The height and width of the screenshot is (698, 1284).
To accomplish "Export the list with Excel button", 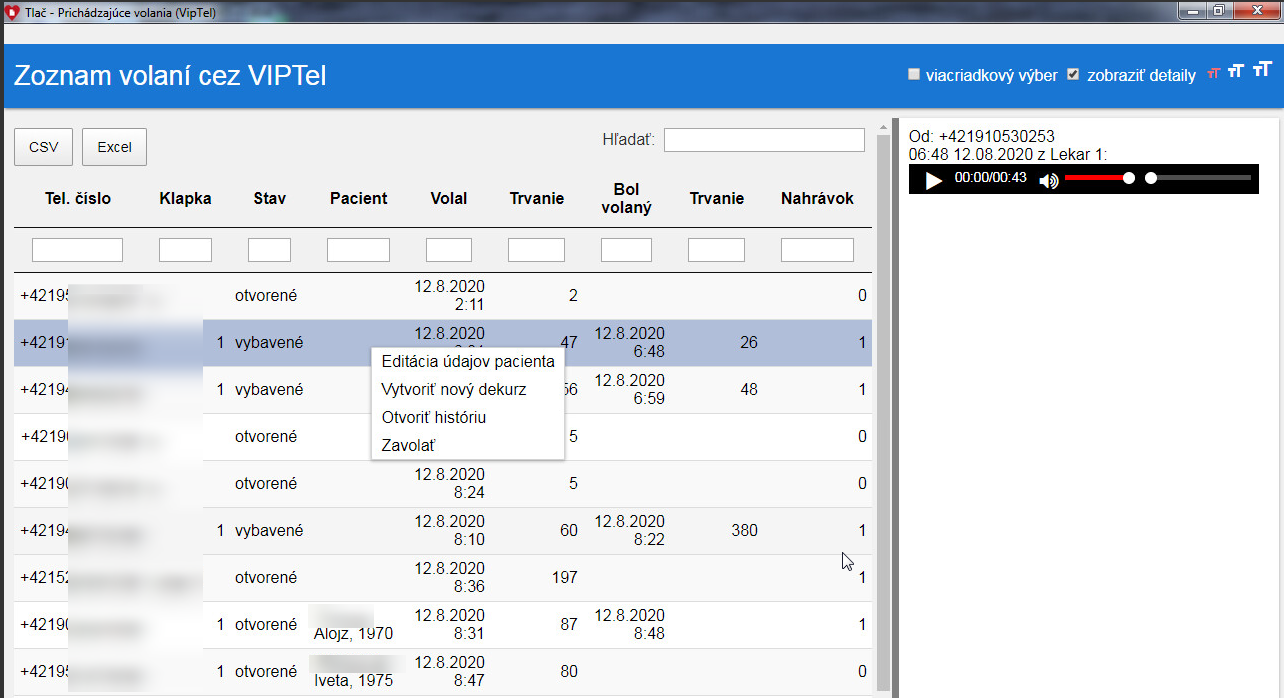I will tap(114, 147).
